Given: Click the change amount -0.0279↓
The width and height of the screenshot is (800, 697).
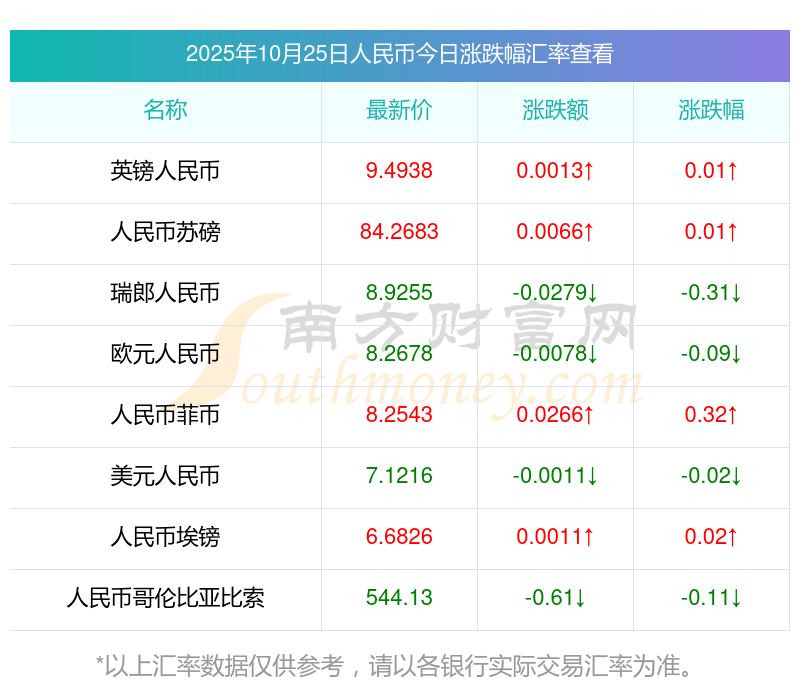Looking at the screenshot, I should pos(555,293).
